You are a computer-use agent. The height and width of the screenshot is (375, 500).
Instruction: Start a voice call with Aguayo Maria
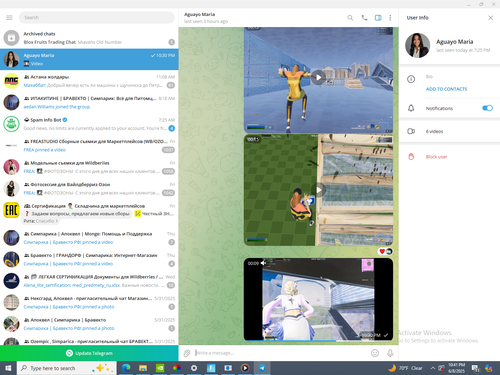pyautogui.click(x=364, y=18)
